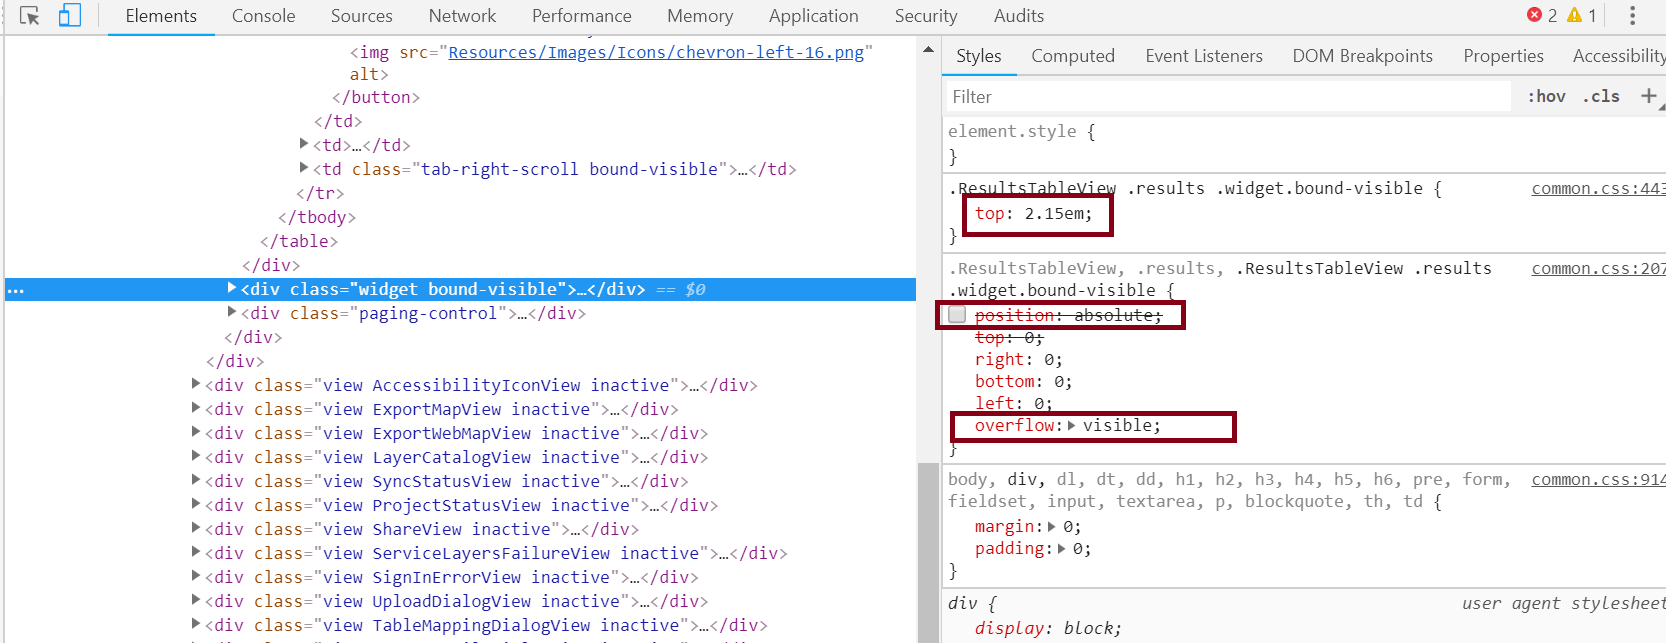
Task: Open the Properties sidebar tab
Action: click(1503, 56)
